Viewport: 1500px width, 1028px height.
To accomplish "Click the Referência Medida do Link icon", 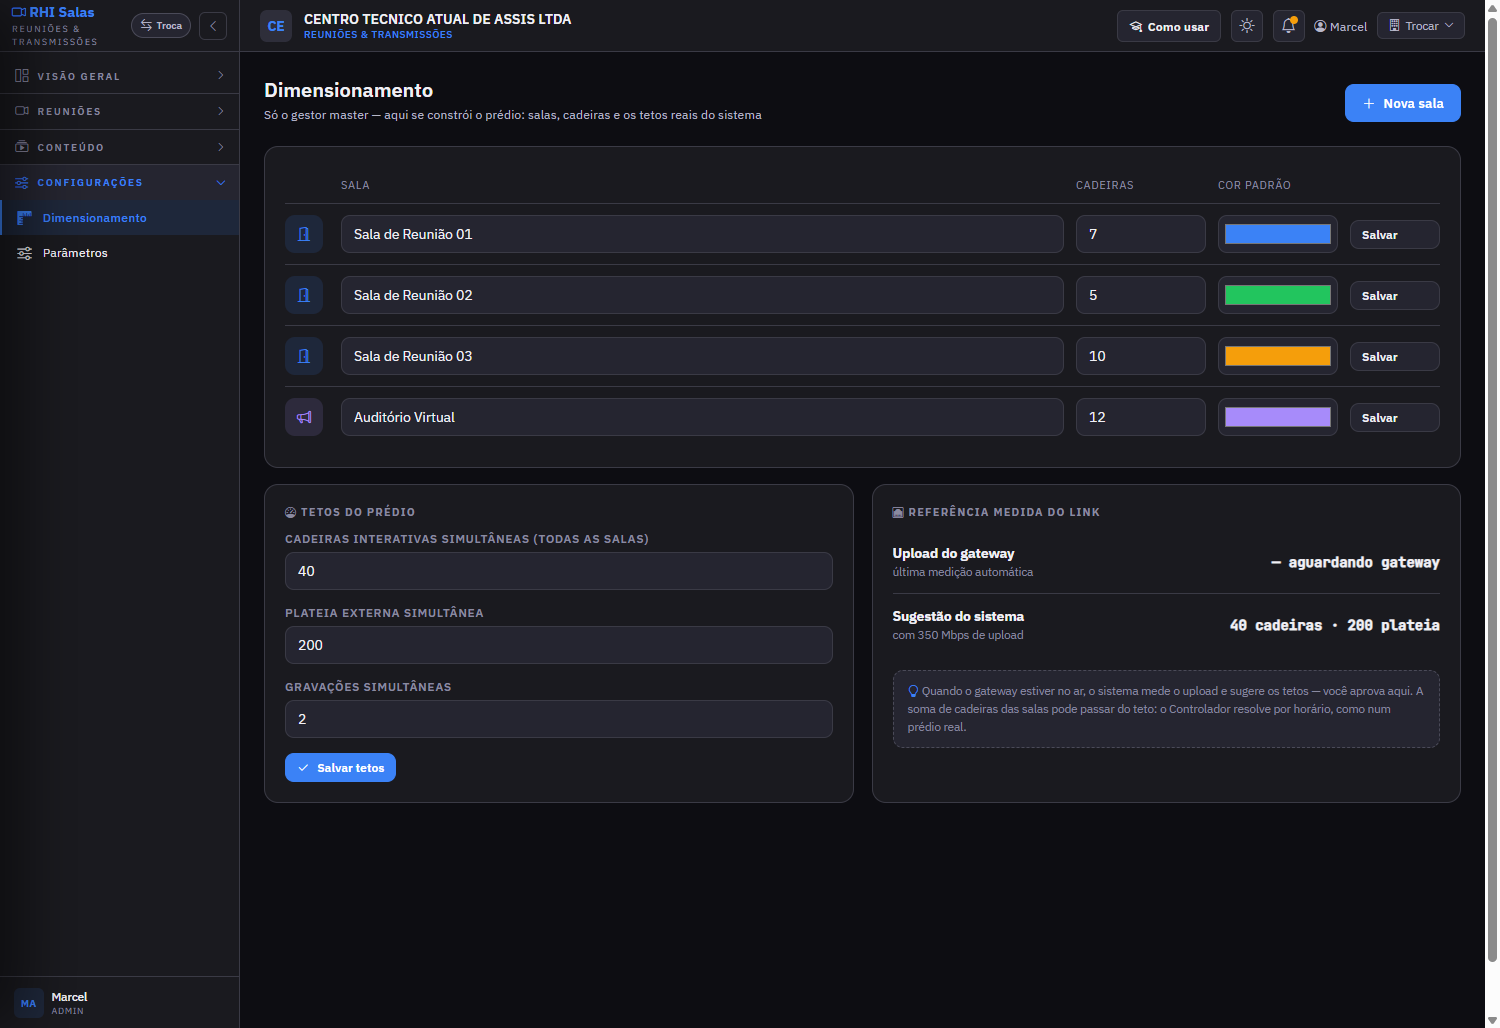I will [x=898, y=512].
